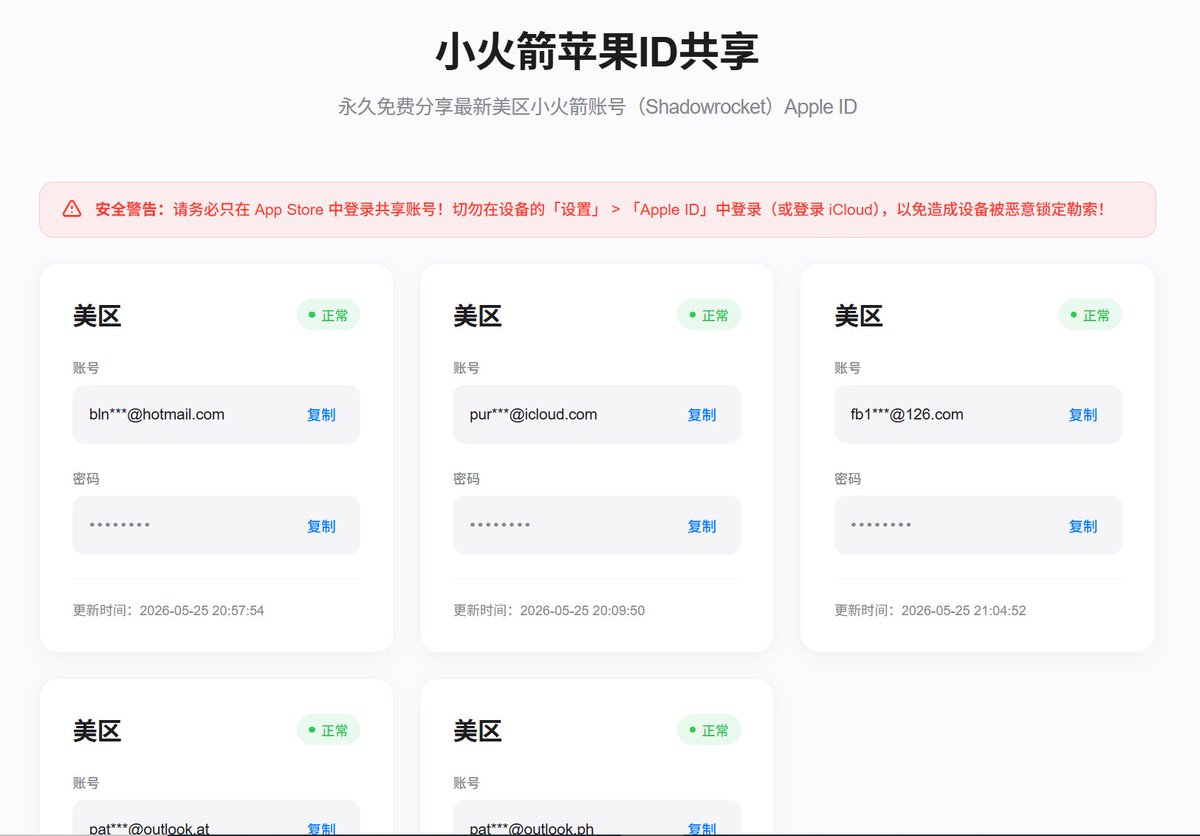Click the 密码 label on the 126.com card
The height and width of the screenshot is (836, 1200).
tap(848, 479)
